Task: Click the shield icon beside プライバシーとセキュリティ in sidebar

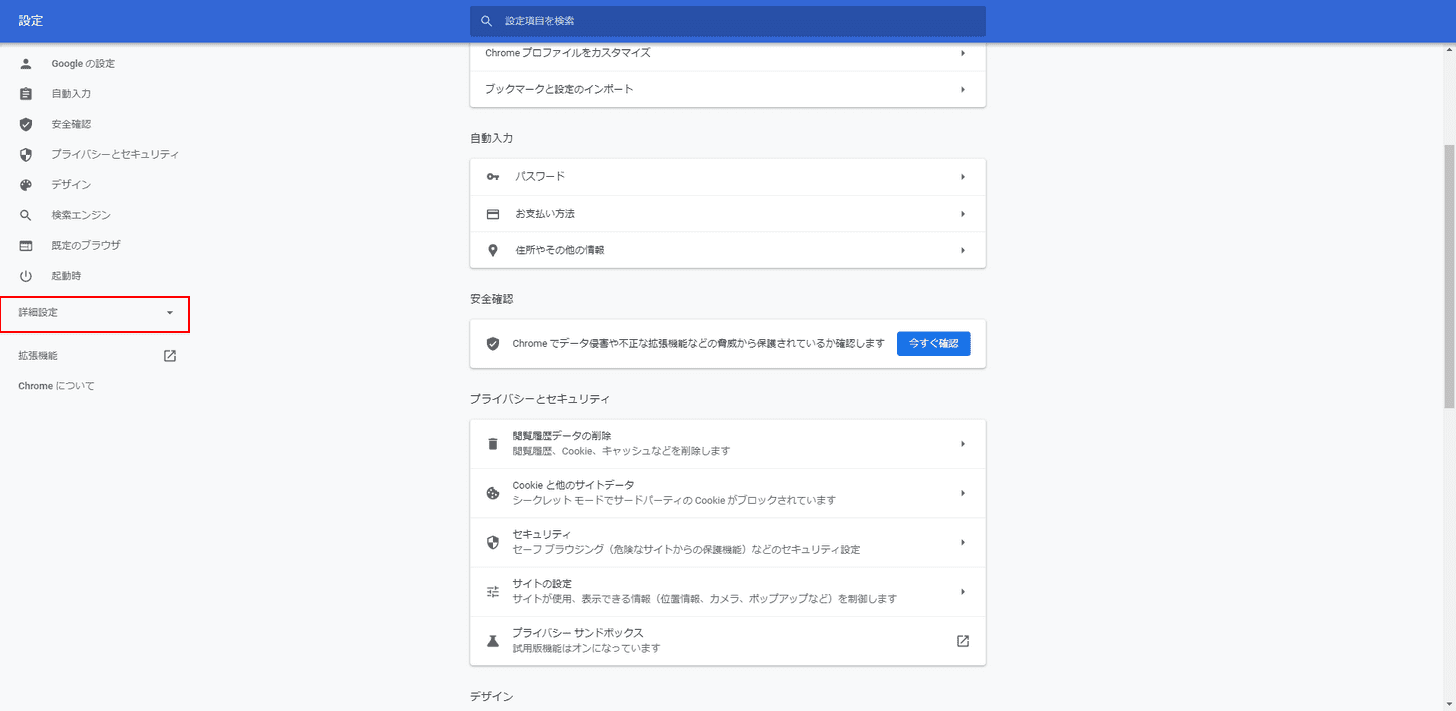Action: [x=26, y=155]
